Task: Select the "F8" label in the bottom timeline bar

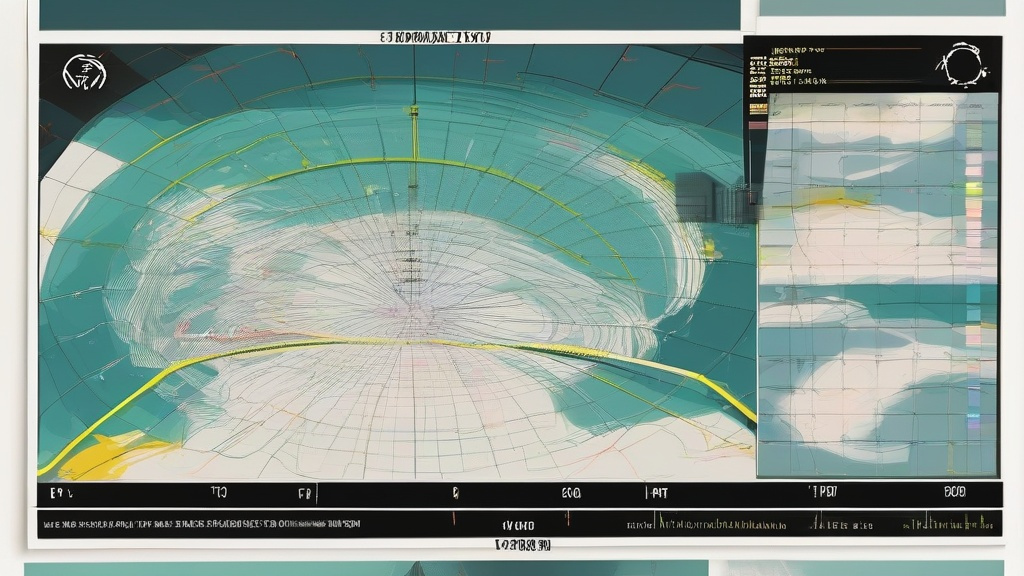Action: pos(305,493)
